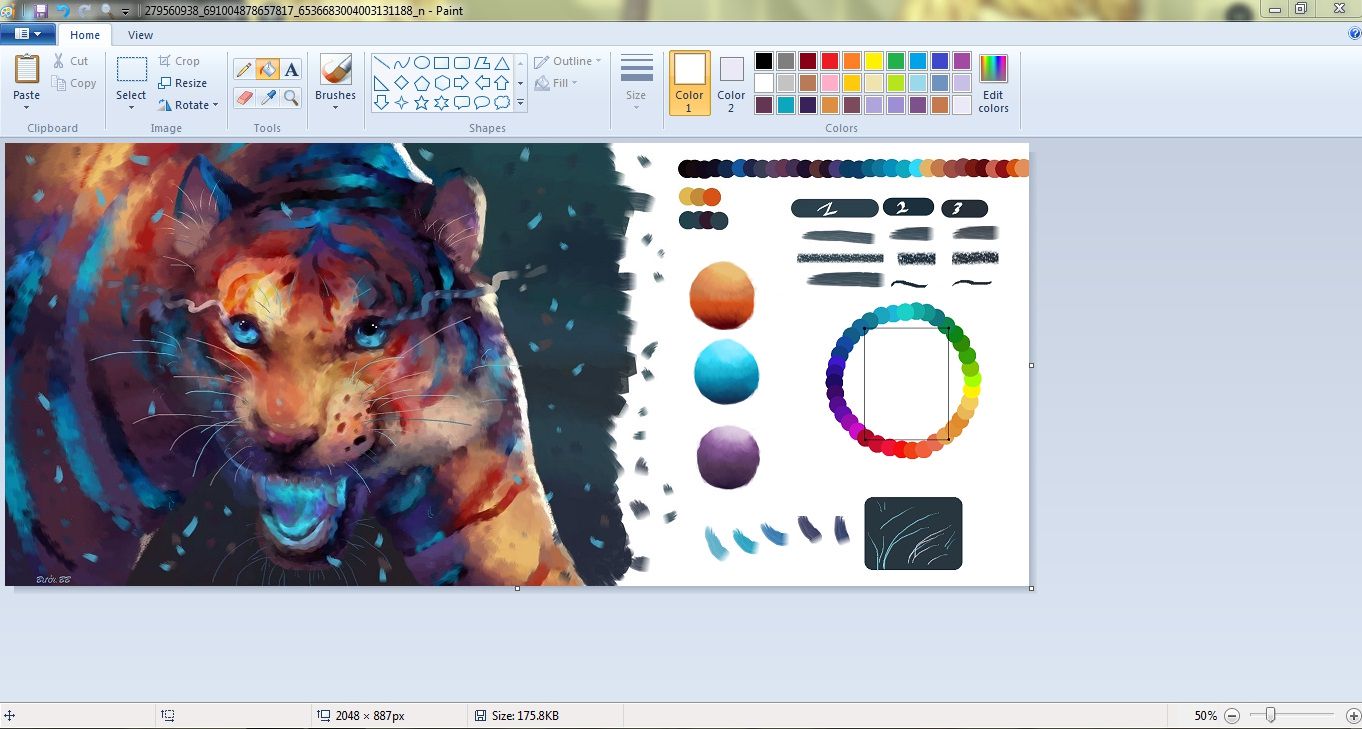
Task: Select the Fill with color bucket tool
Action: (x=267, y=69)
